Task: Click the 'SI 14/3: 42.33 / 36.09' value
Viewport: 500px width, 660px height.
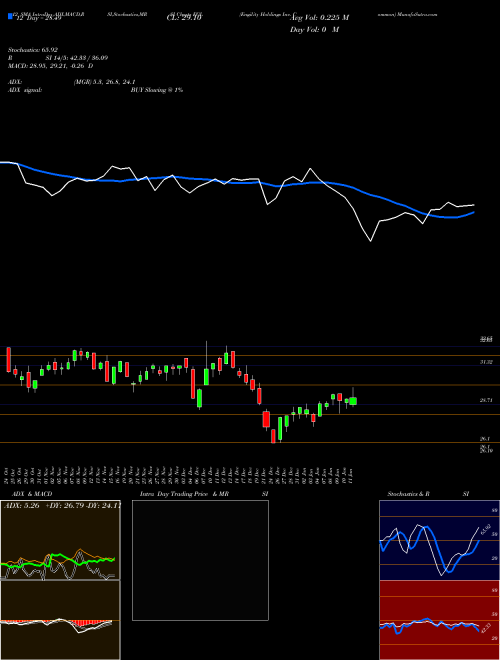Action: point(77,58)
